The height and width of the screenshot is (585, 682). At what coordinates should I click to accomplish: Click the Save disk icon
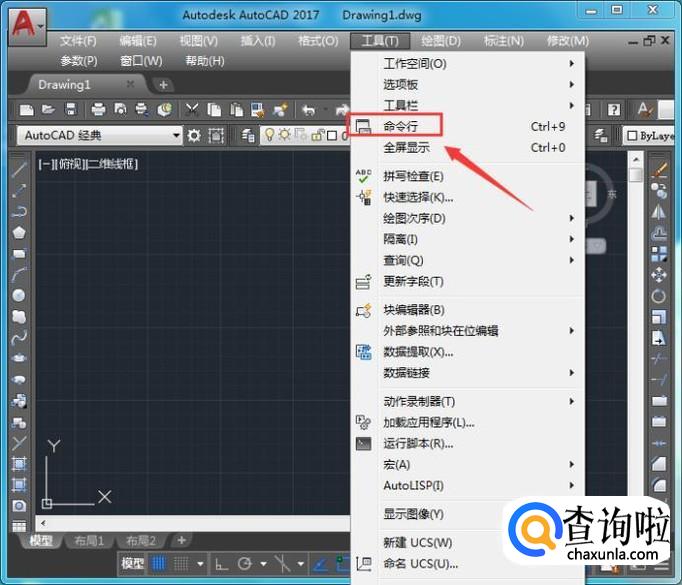[x=71, y=110]
